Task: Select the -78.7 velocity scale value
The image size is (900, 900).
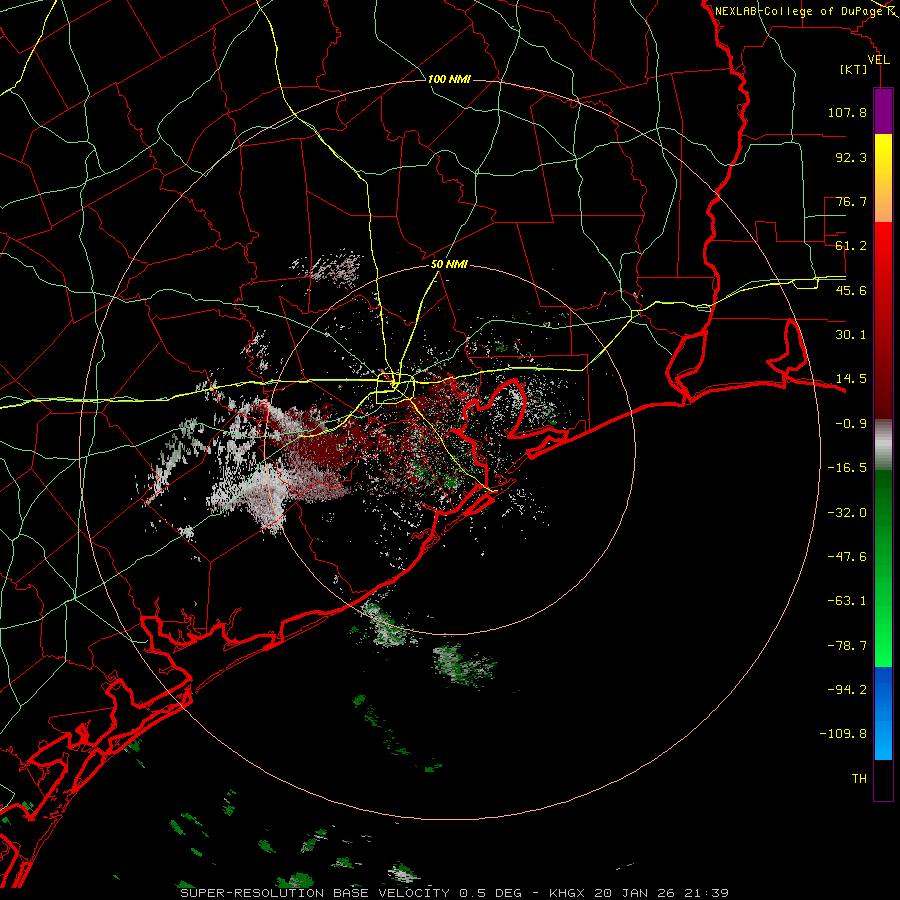Action: point(847,646)
